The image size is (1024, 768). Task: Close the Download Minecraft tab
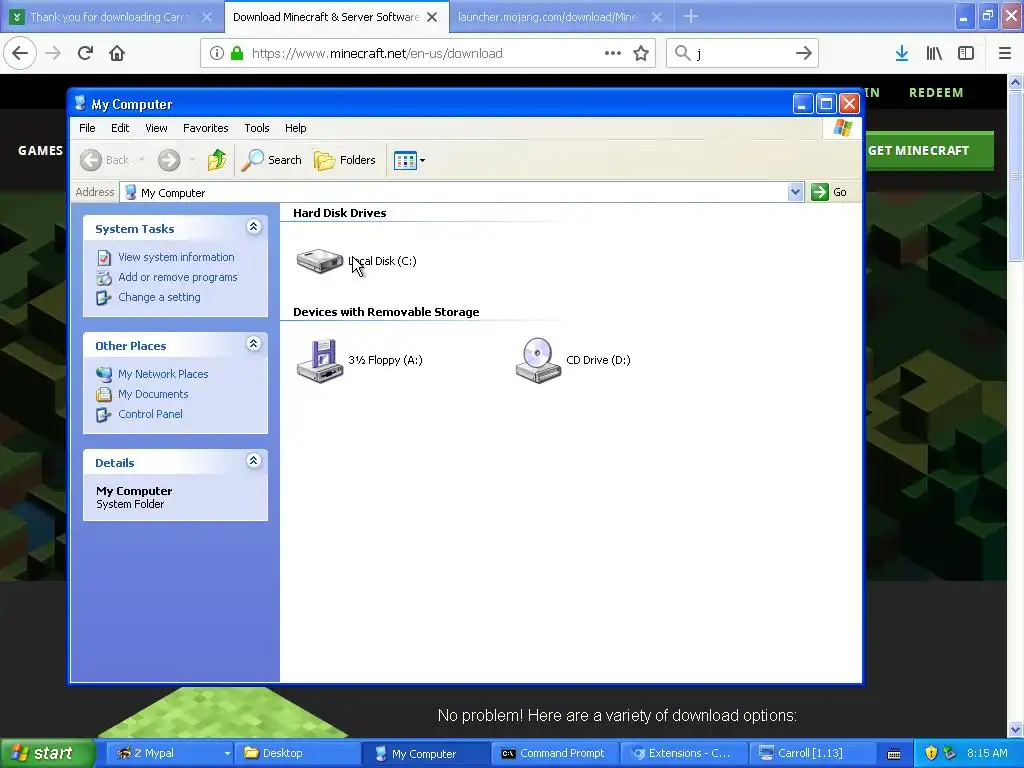(x=432, y=17)
